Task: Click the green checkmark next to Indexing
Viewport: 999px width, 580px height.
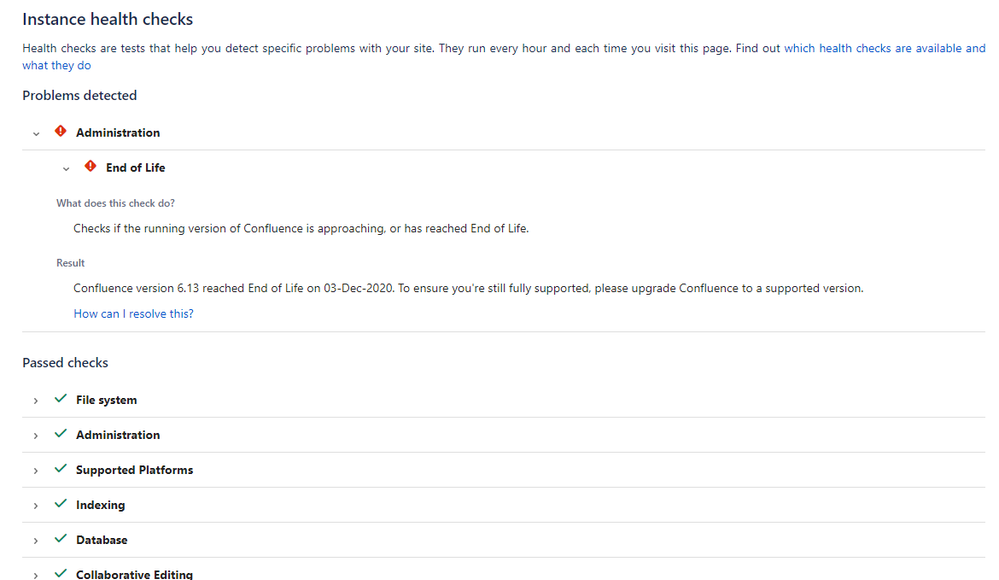Action: (61, 504)
